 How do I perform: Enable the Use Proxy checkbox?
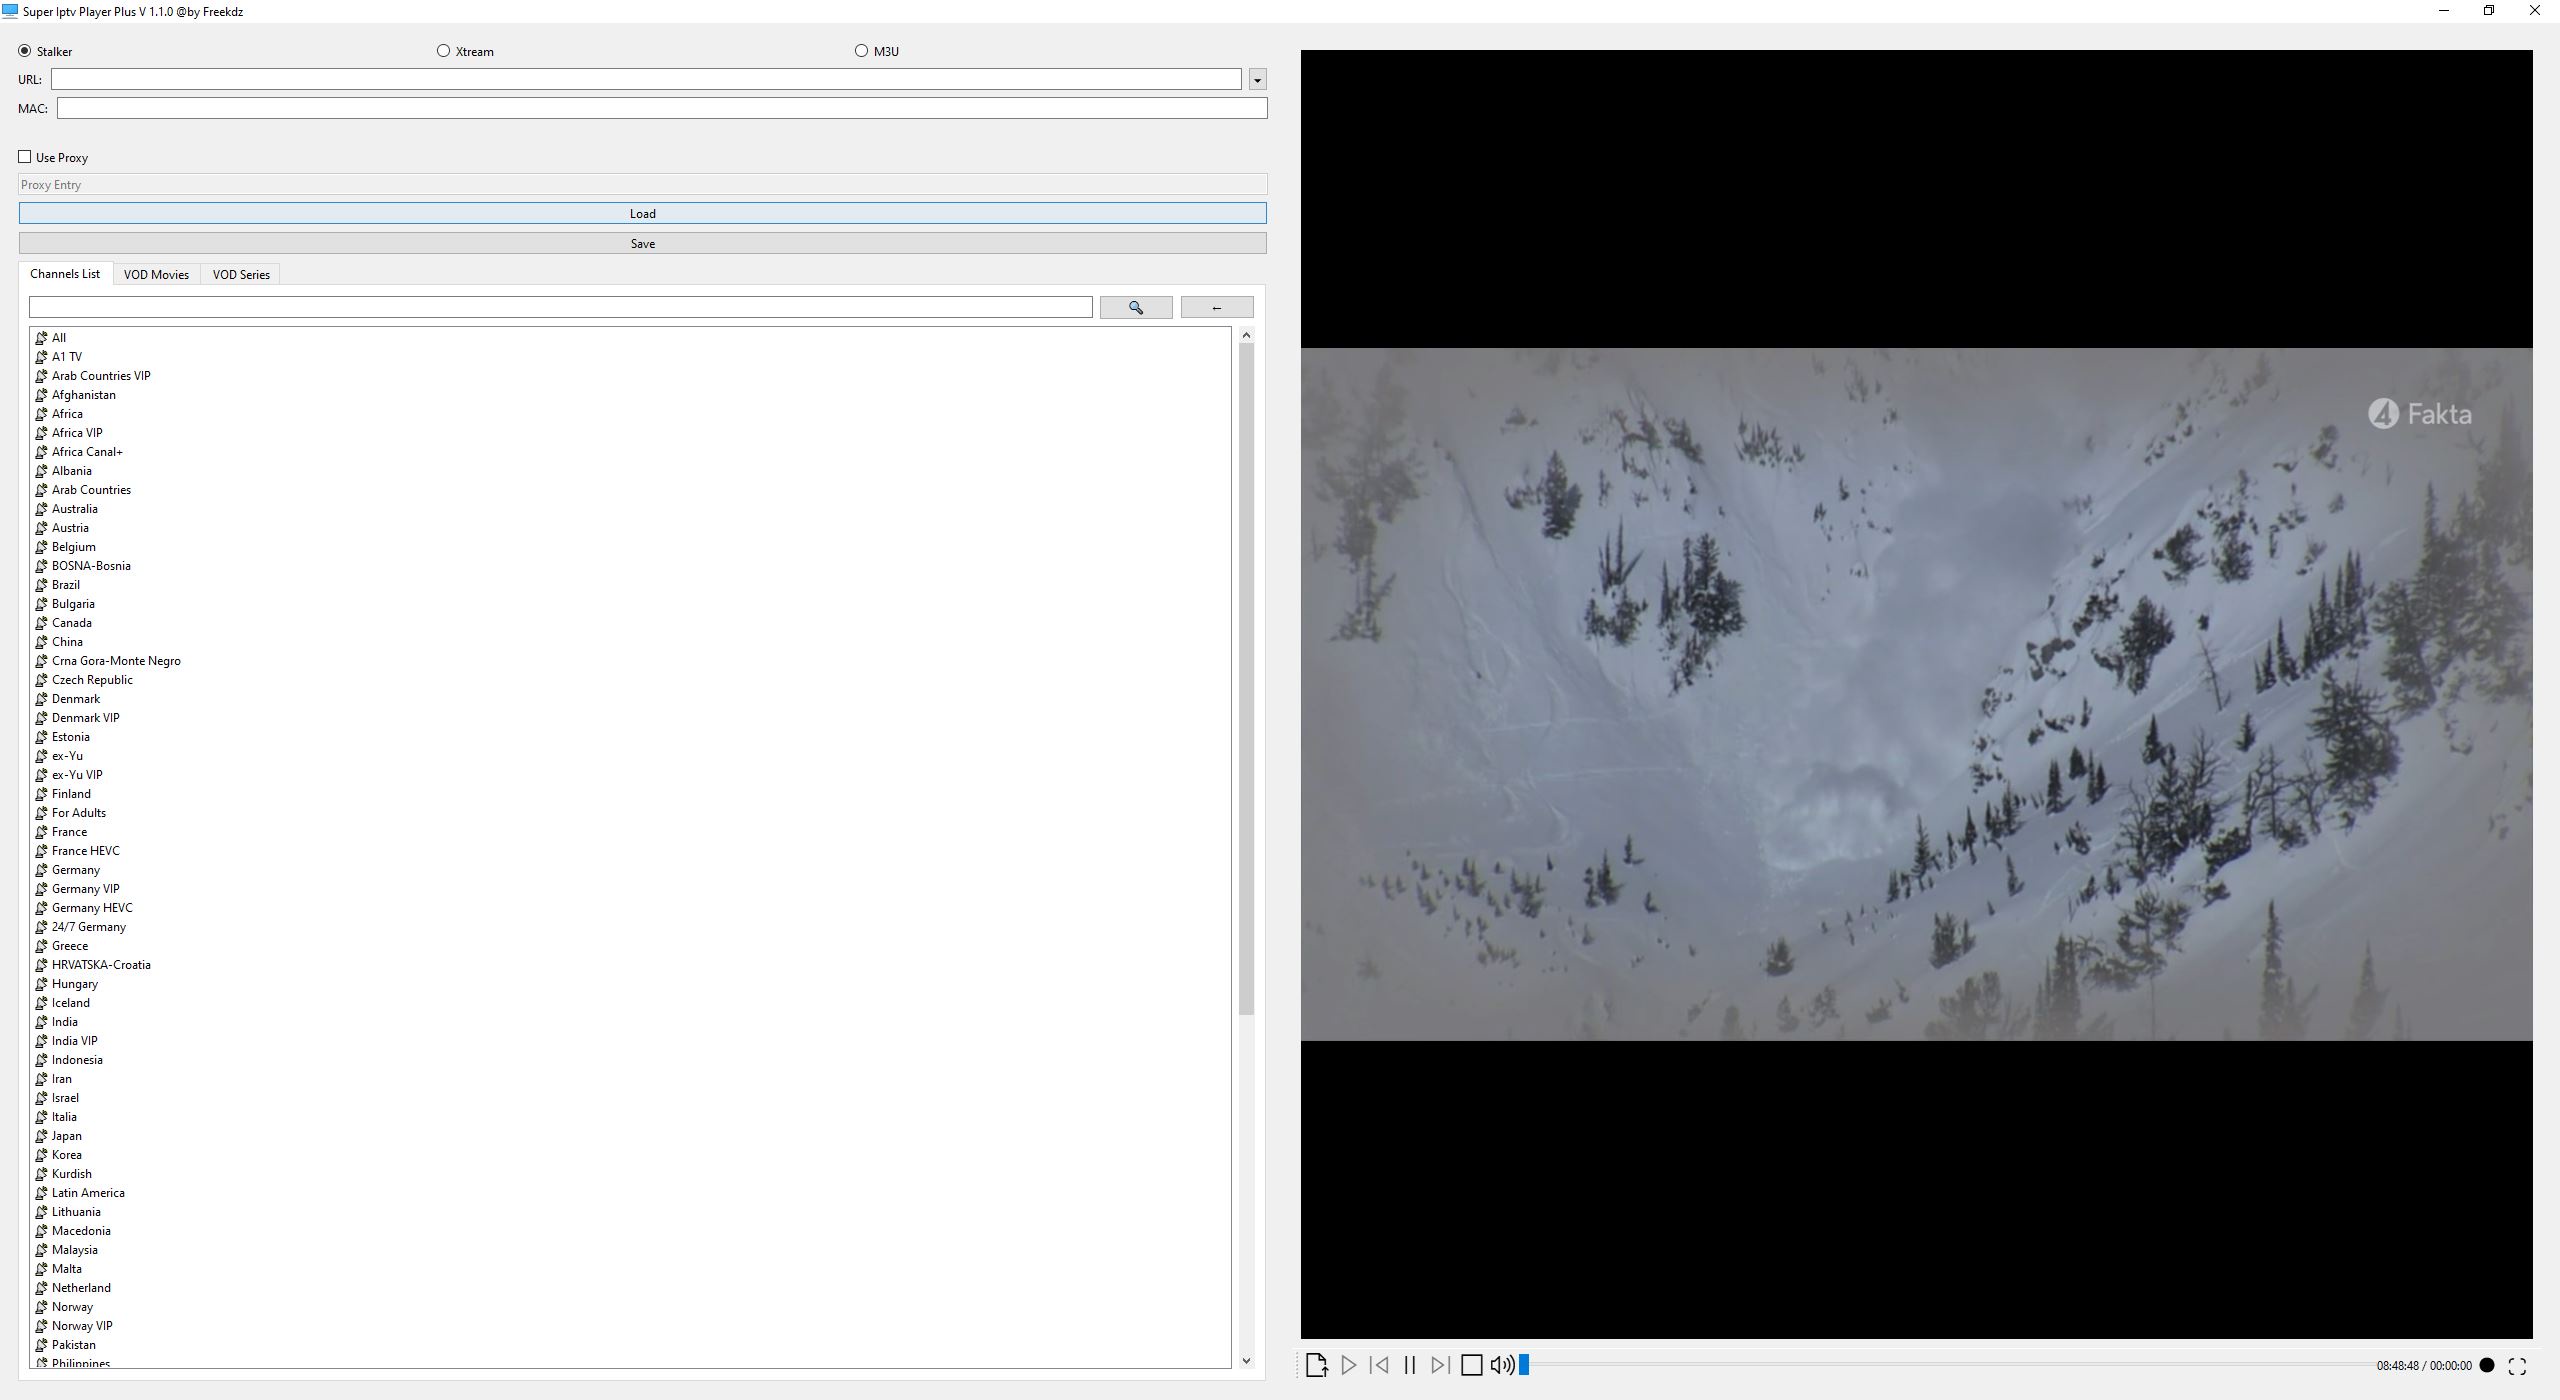coord(25,157)
